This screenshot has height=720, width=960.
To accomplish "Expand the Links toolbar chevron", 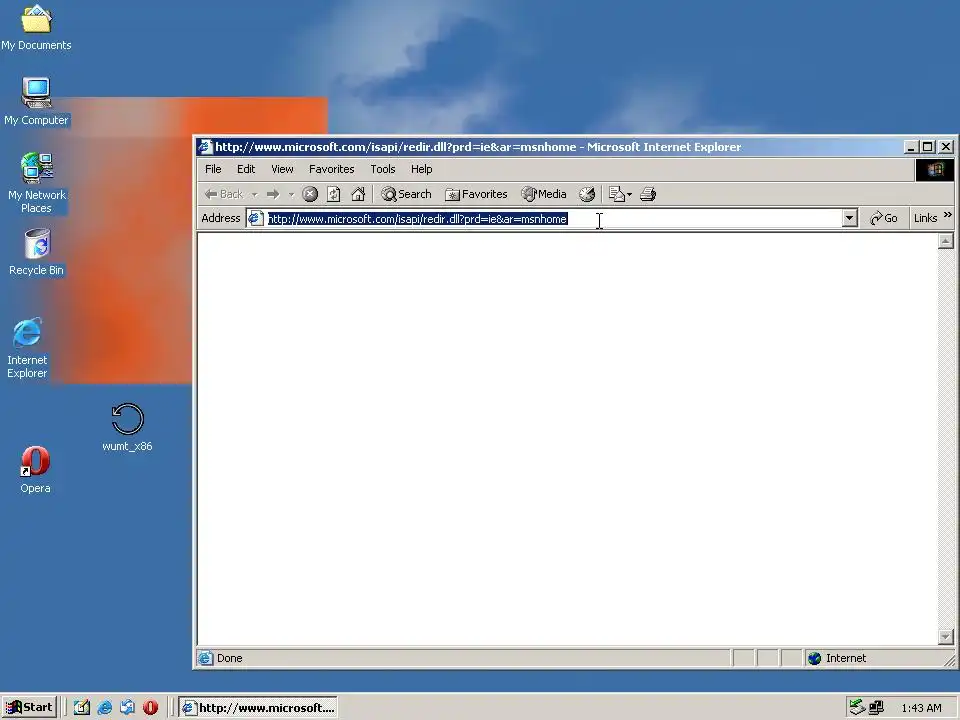I will [x=948, y=215].
